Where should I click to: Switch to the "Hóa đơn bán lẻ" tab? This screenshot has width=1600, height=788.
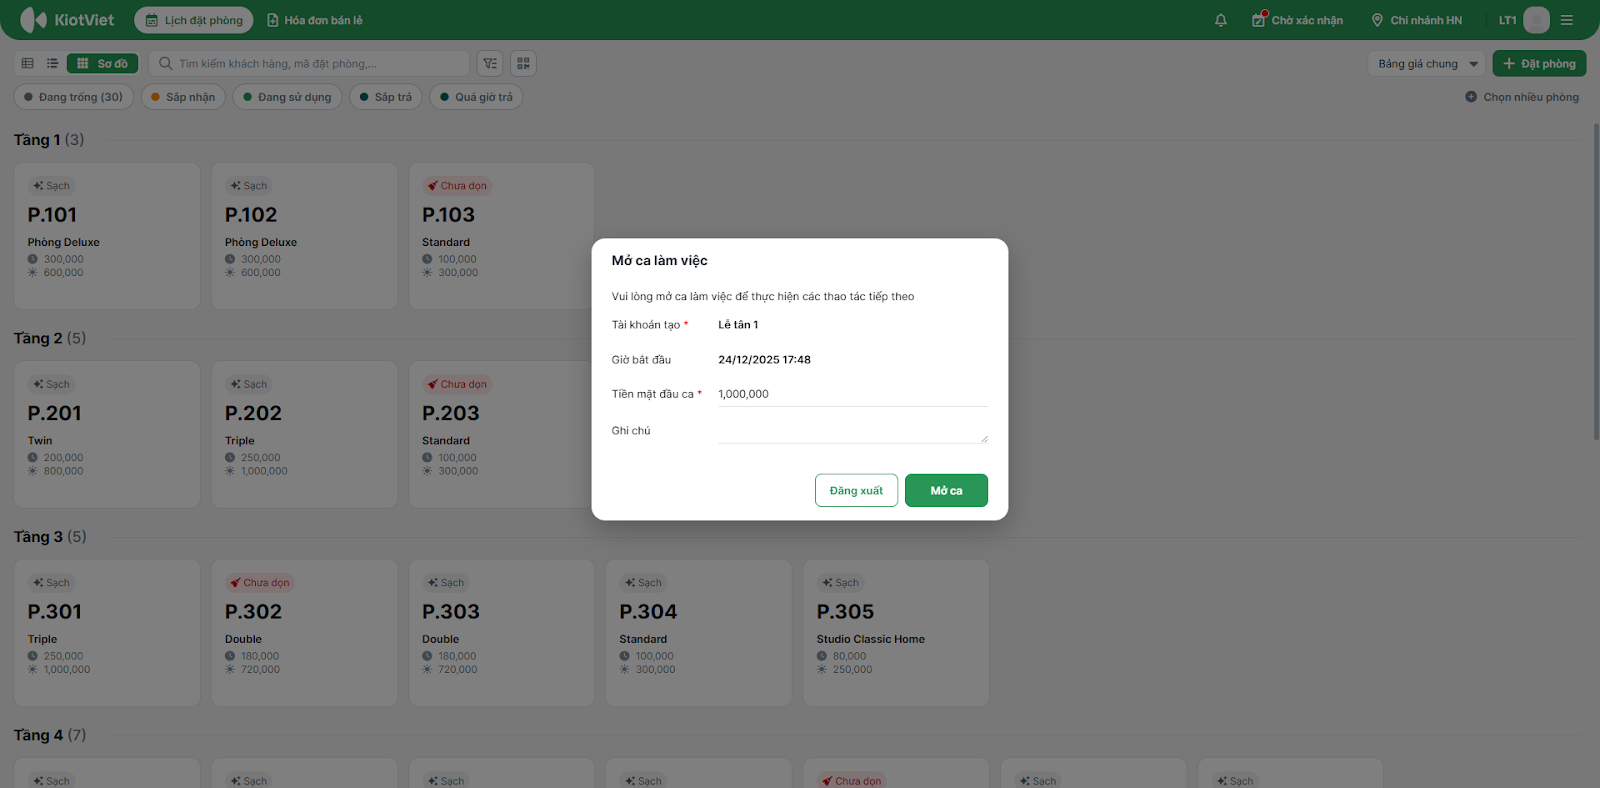(314, 20)
